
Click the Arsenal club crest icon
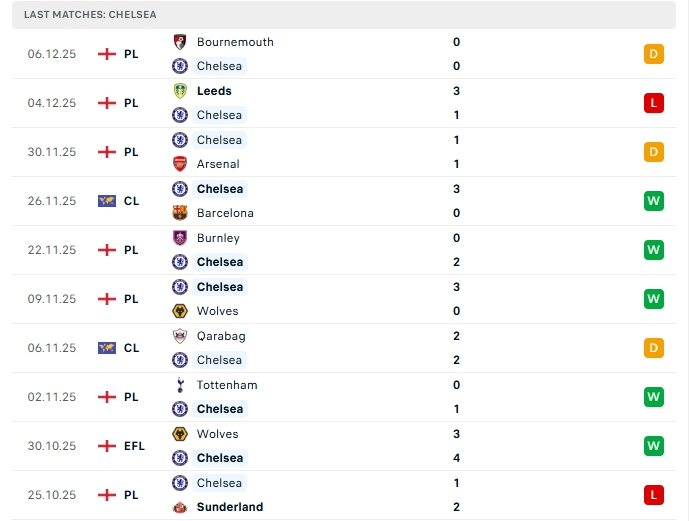pos(180,164)
